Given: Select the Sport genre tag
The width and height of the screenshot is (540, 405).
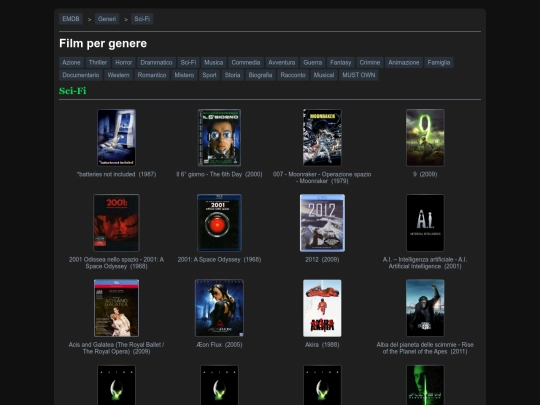Looking at the screenshot, I should (209, 75).
